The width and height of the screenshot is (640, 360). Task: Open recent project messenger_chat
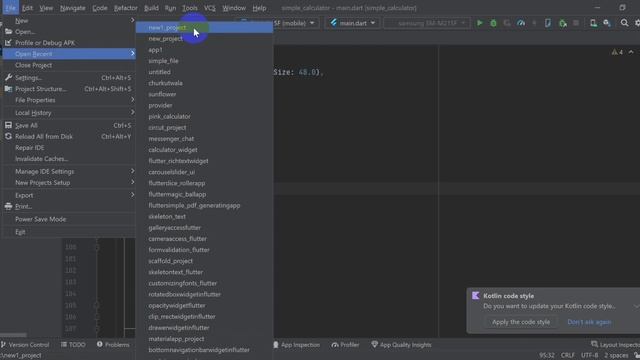pyautogui.click(x=204, y=139)
